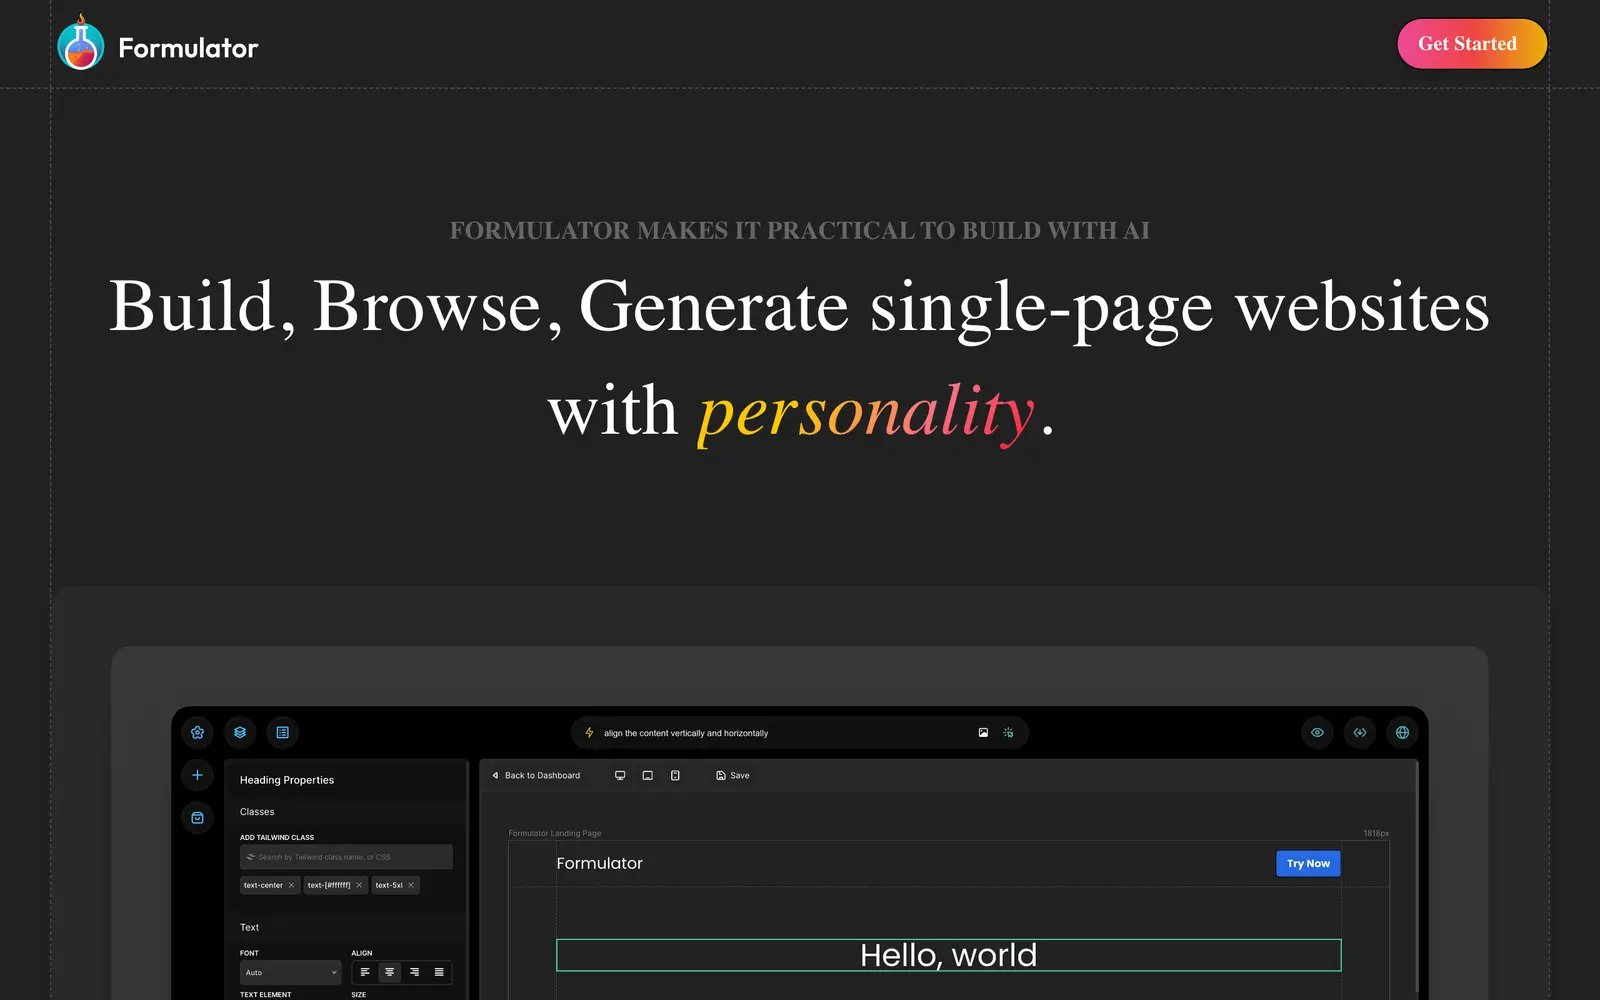Viewport: 1600px width, 1000px height.
Task: Click the lightning bolt AI prompt icon
Action: [x=589, y=733]
